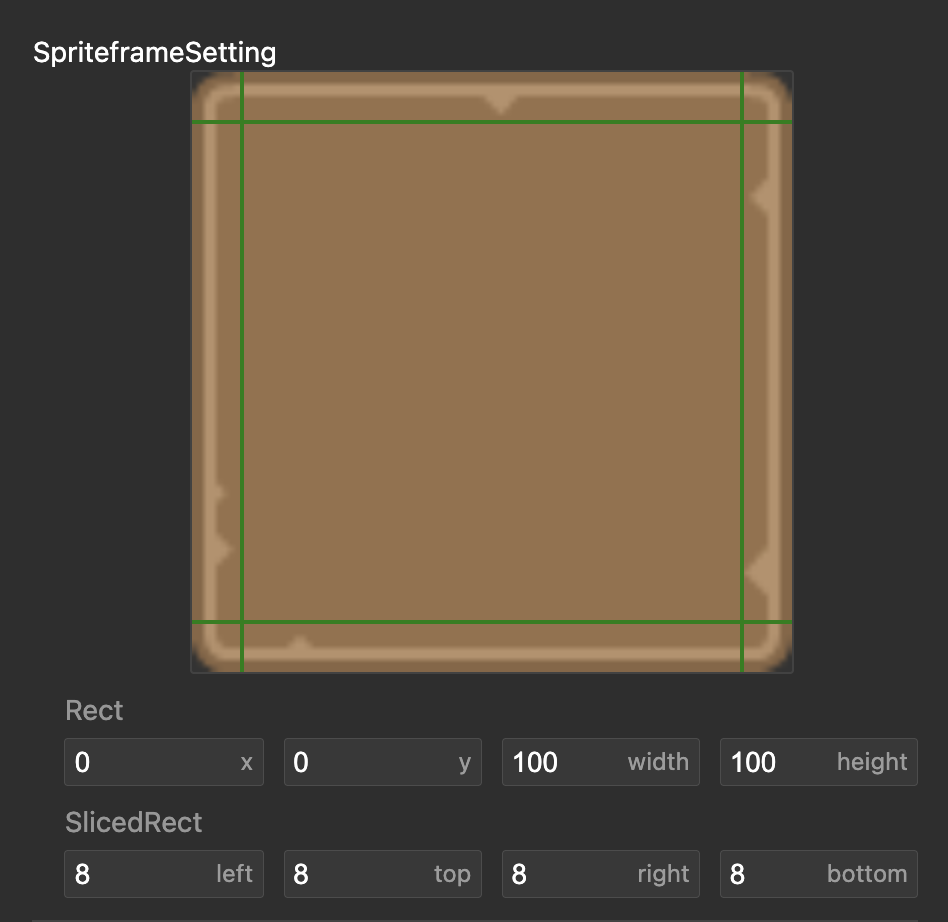Click the SlicedRect bottom input field
The width and height of the screenshot is (948, 922).
(819, 874)
